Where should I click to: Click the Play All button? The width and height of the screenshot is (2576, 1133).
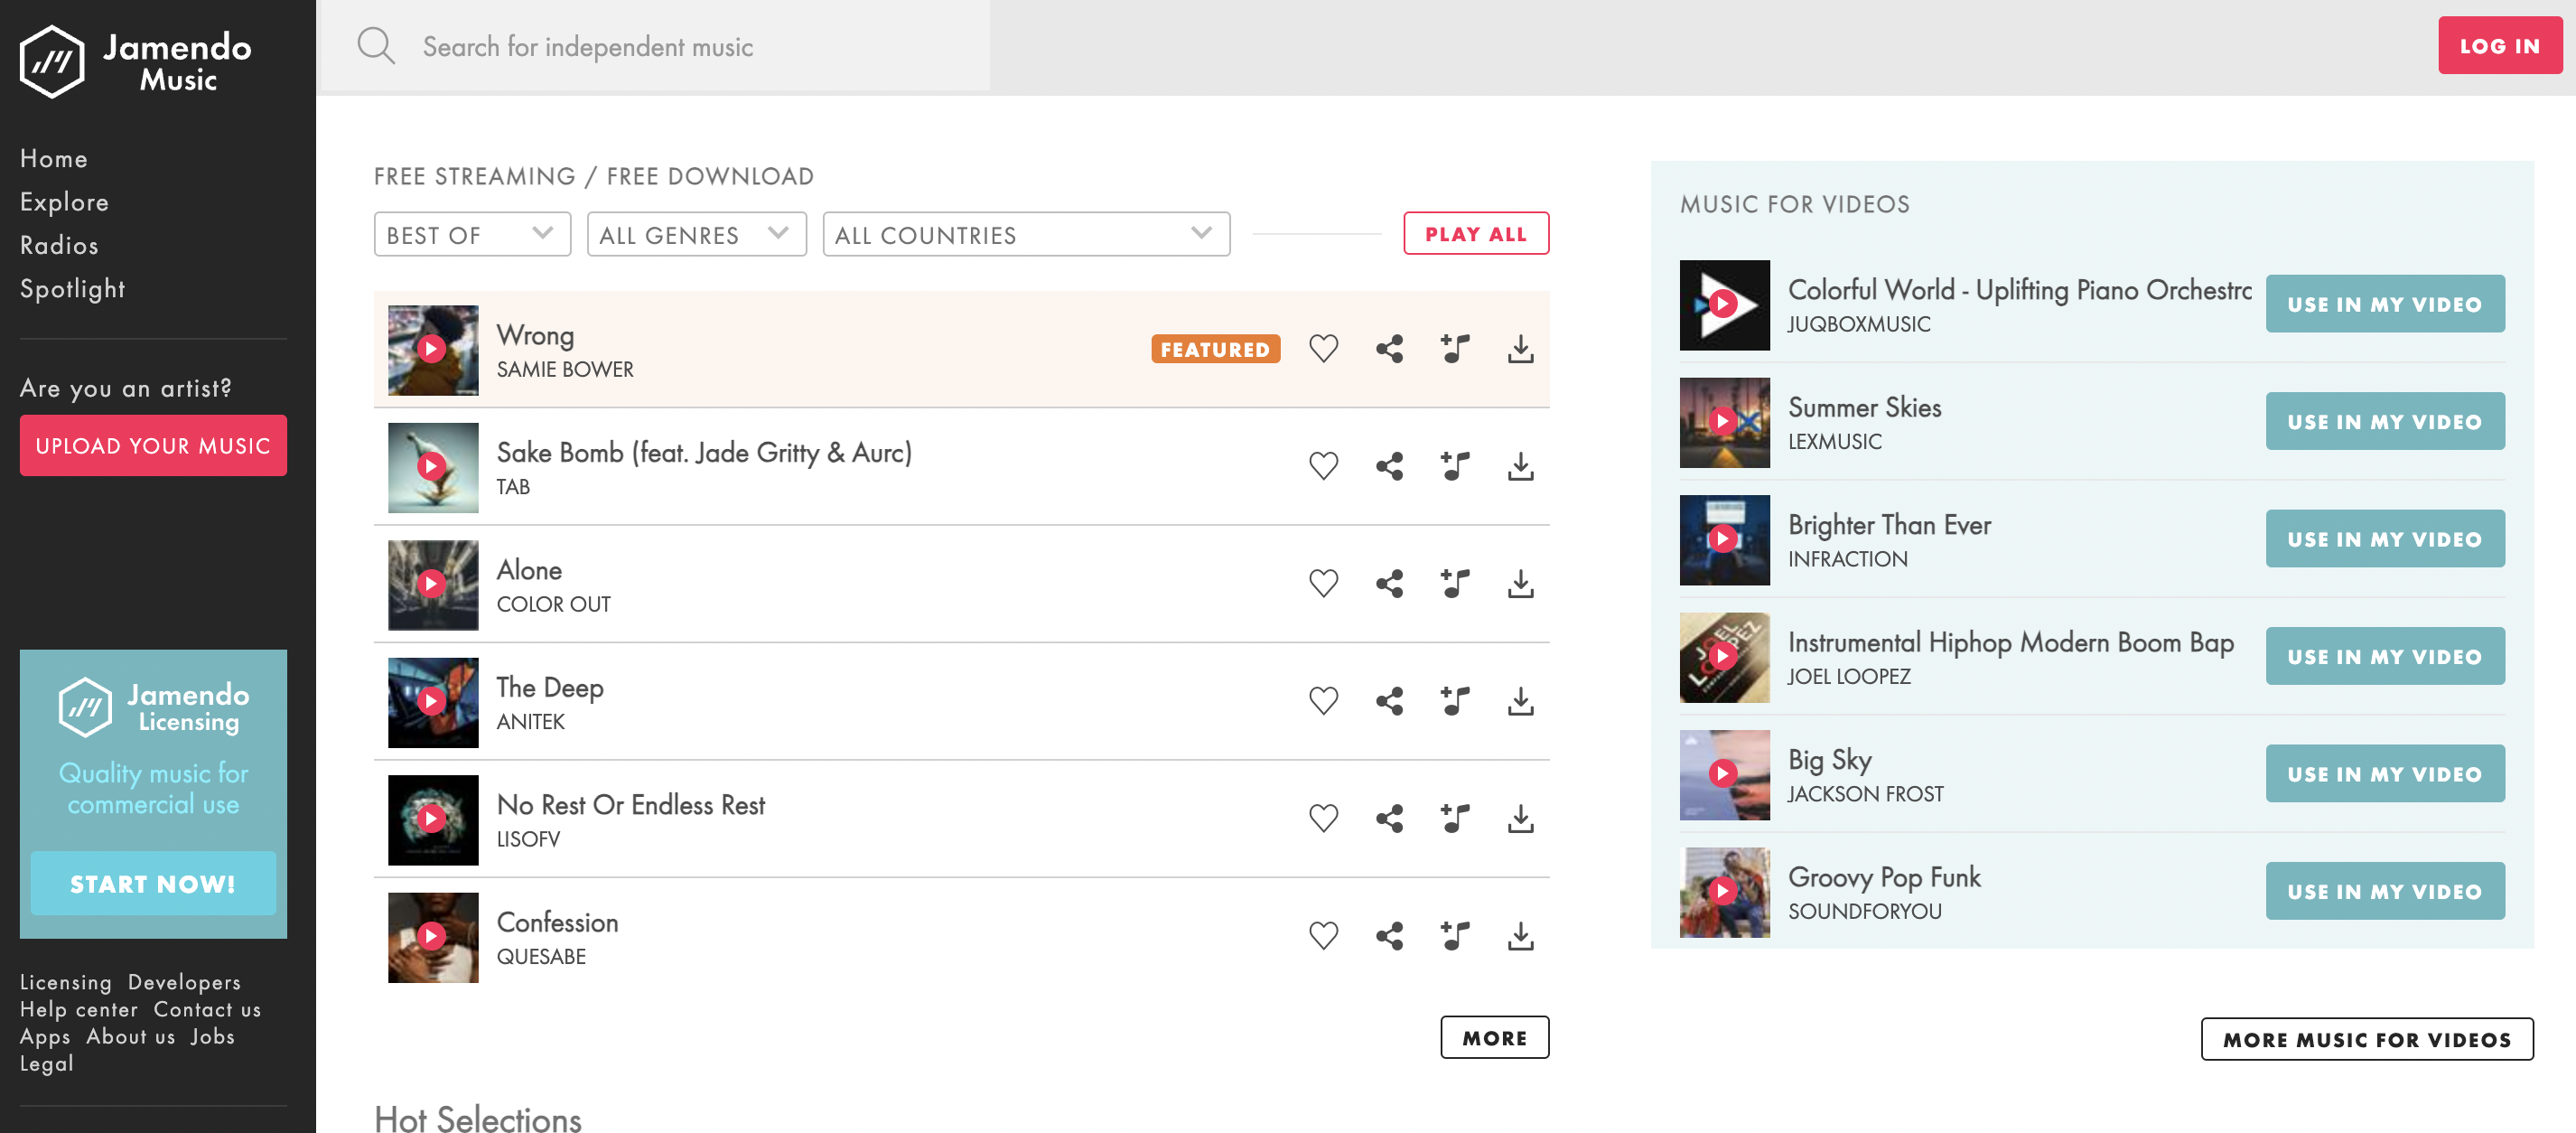point(1475,234)
